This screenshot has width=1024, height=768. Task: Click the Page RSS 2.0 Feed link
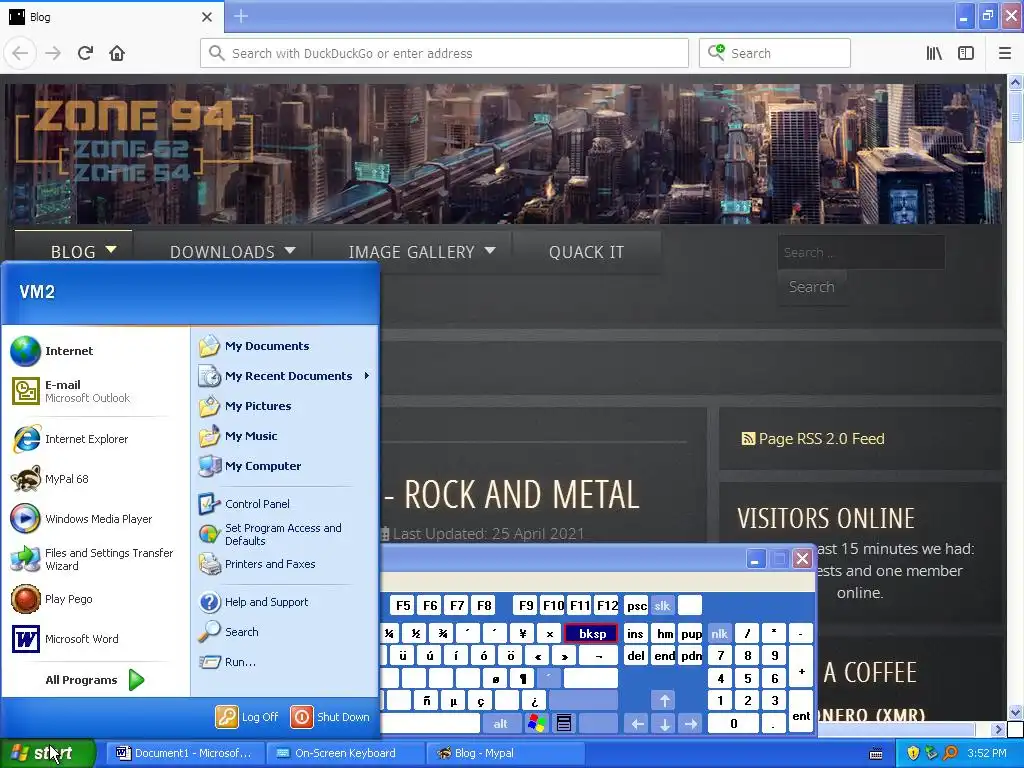tap(813, 438)
